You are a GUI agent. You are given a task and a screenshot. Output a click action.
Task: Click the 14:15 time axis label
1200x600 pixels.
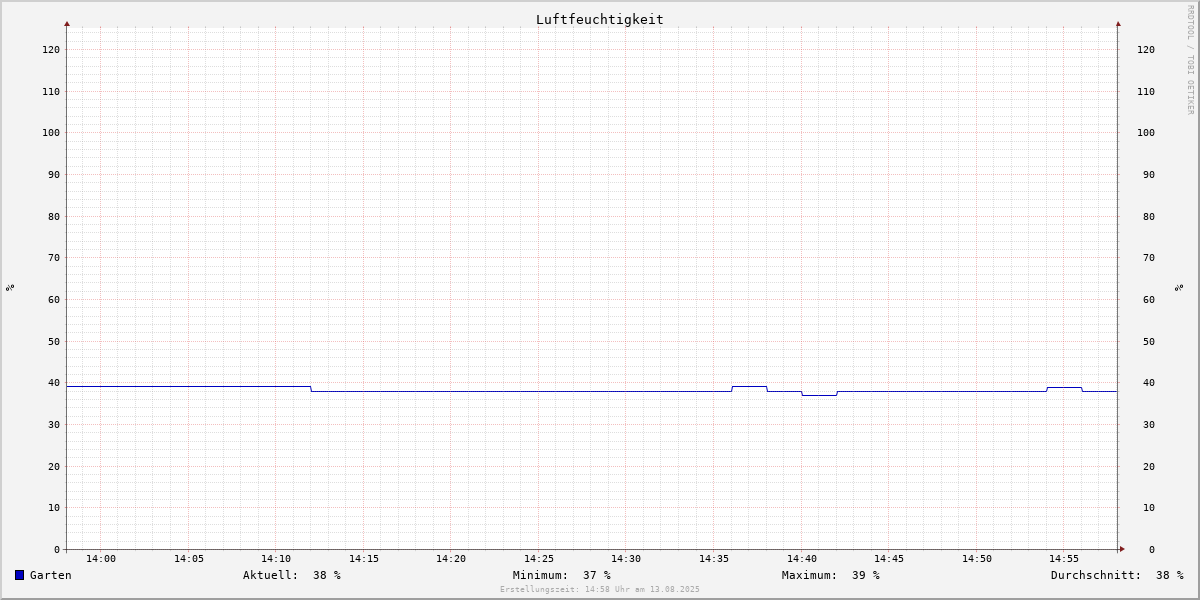[364, 559]
